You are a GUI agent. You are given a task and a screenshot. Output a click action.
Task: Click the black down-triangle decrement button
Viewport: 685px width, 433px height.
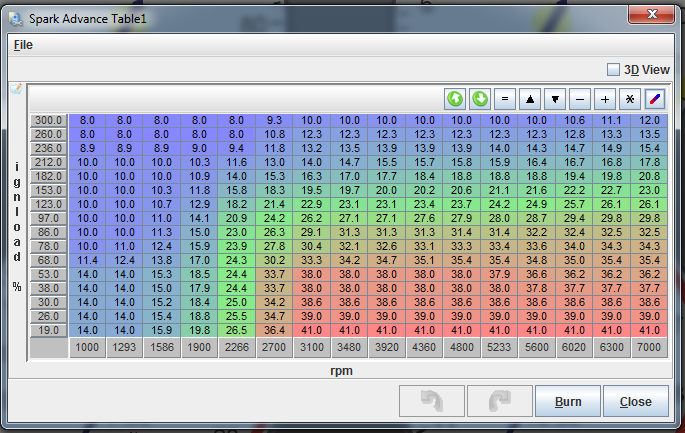point(555,99)
